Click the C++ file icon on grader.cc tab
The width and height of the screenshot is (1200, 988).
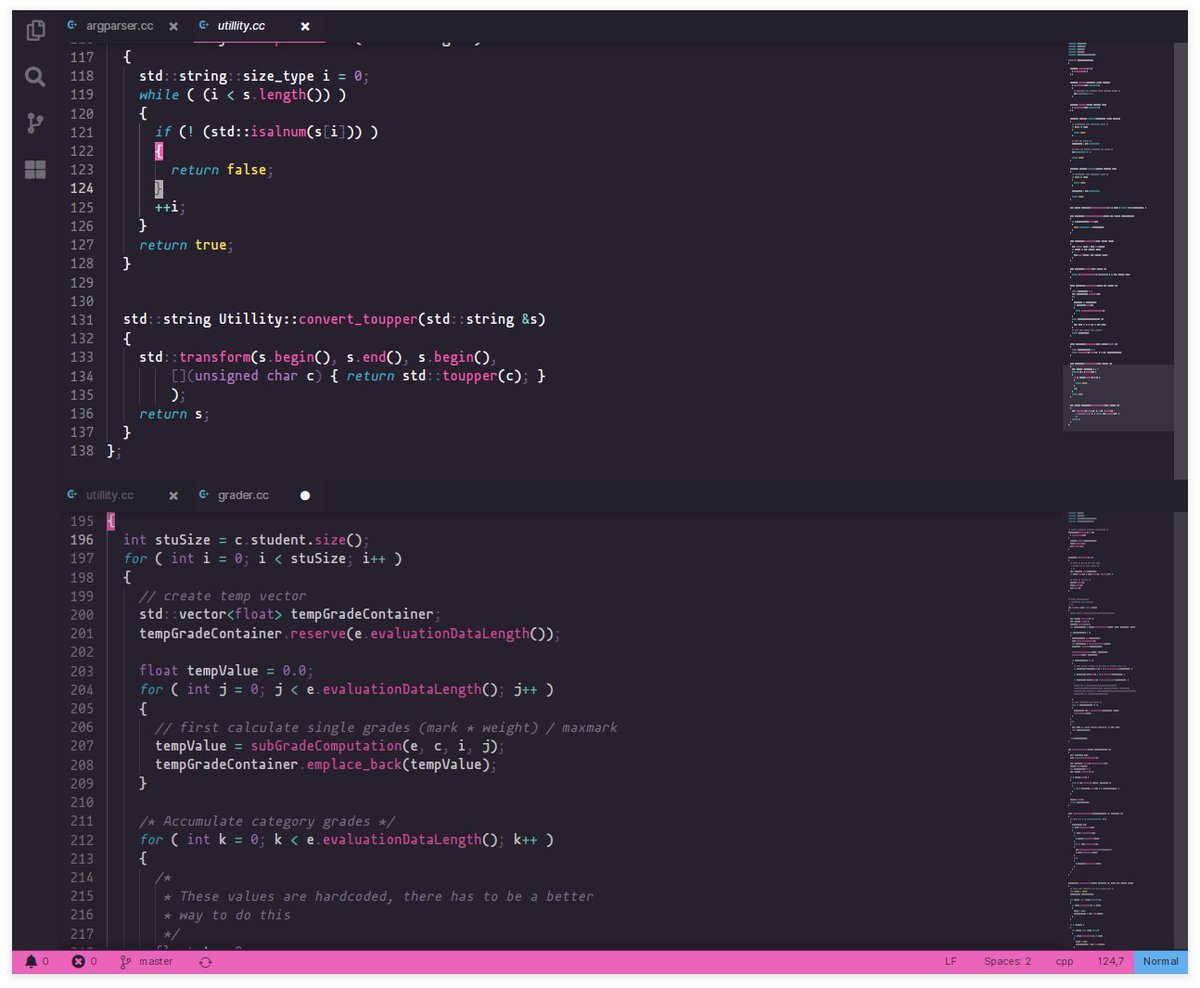pyautogui.click(x=204, y=494)
